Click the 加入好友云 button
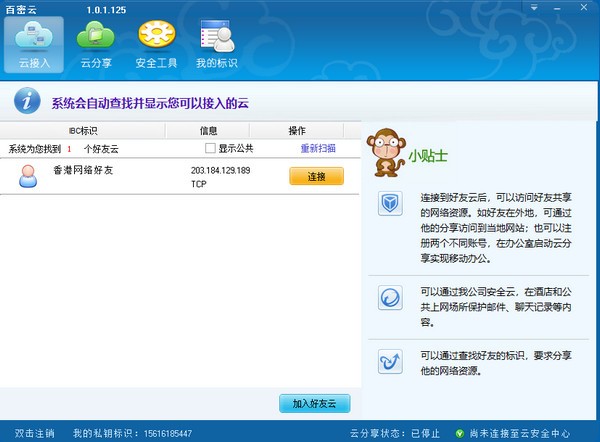Screen dimensions: 600x442 315,403
